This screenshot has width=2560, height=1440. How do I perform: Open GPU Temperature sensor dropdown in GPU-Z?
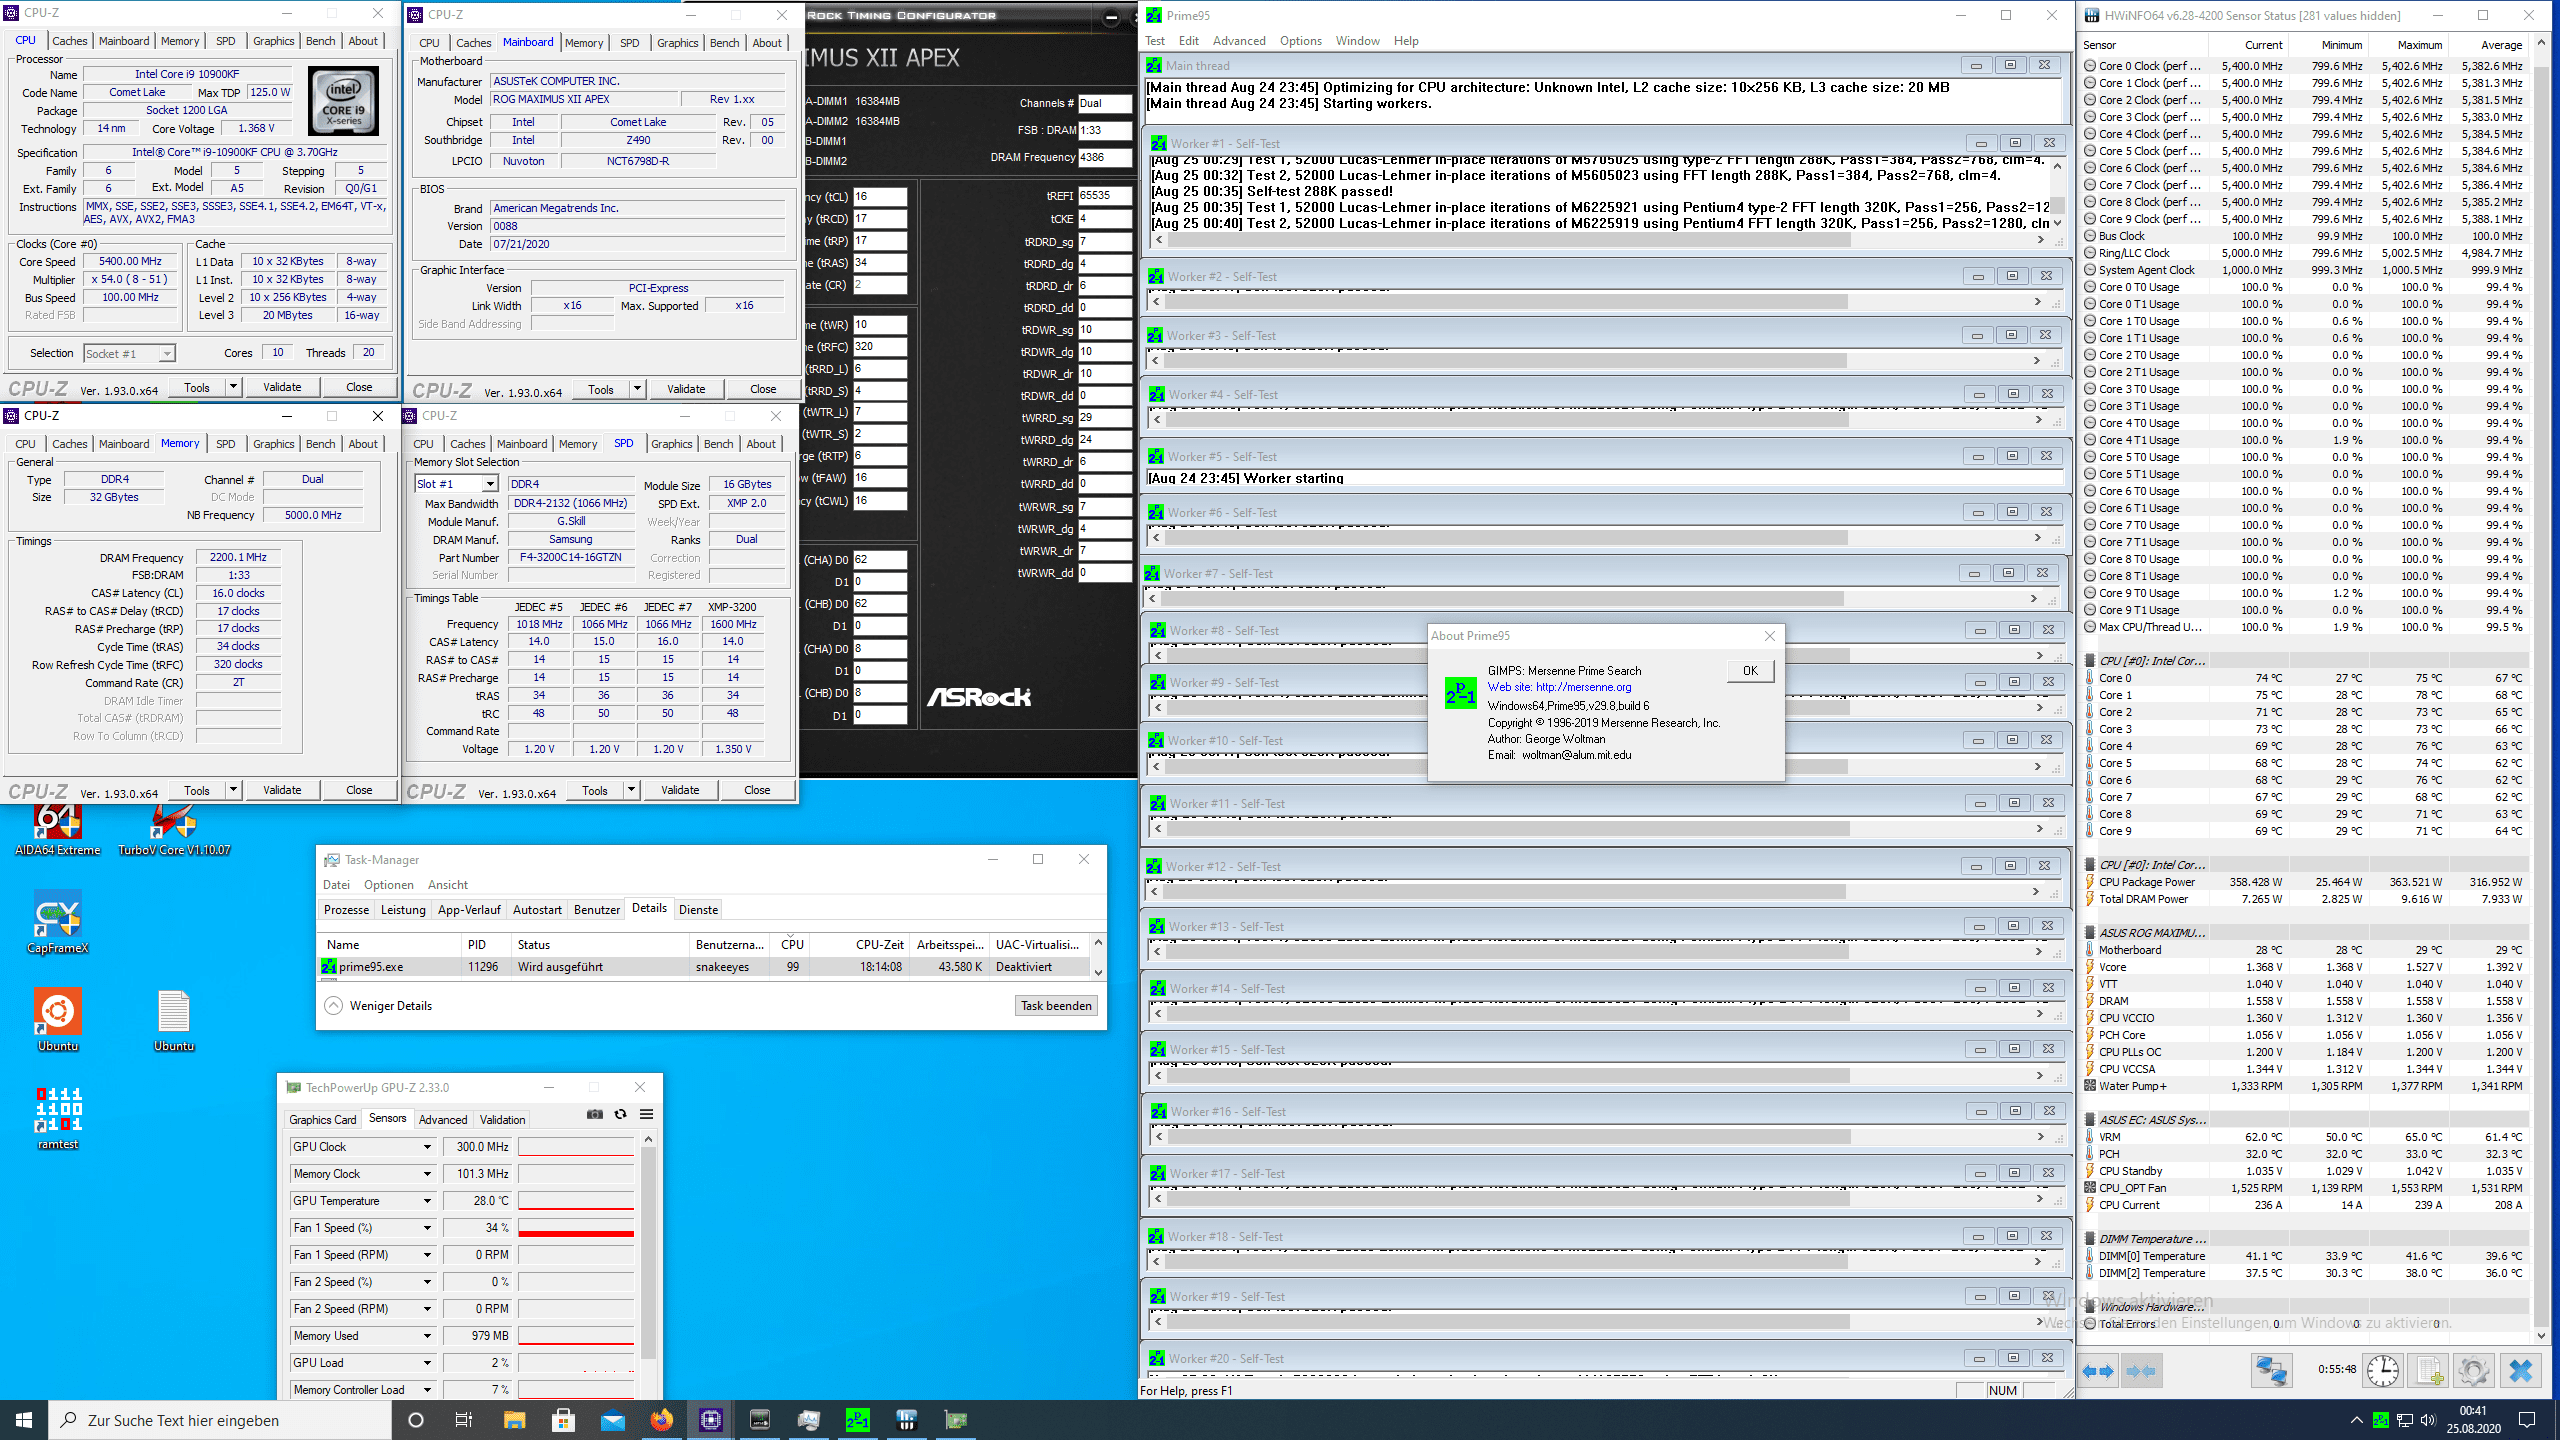(x=427, y=1201)
